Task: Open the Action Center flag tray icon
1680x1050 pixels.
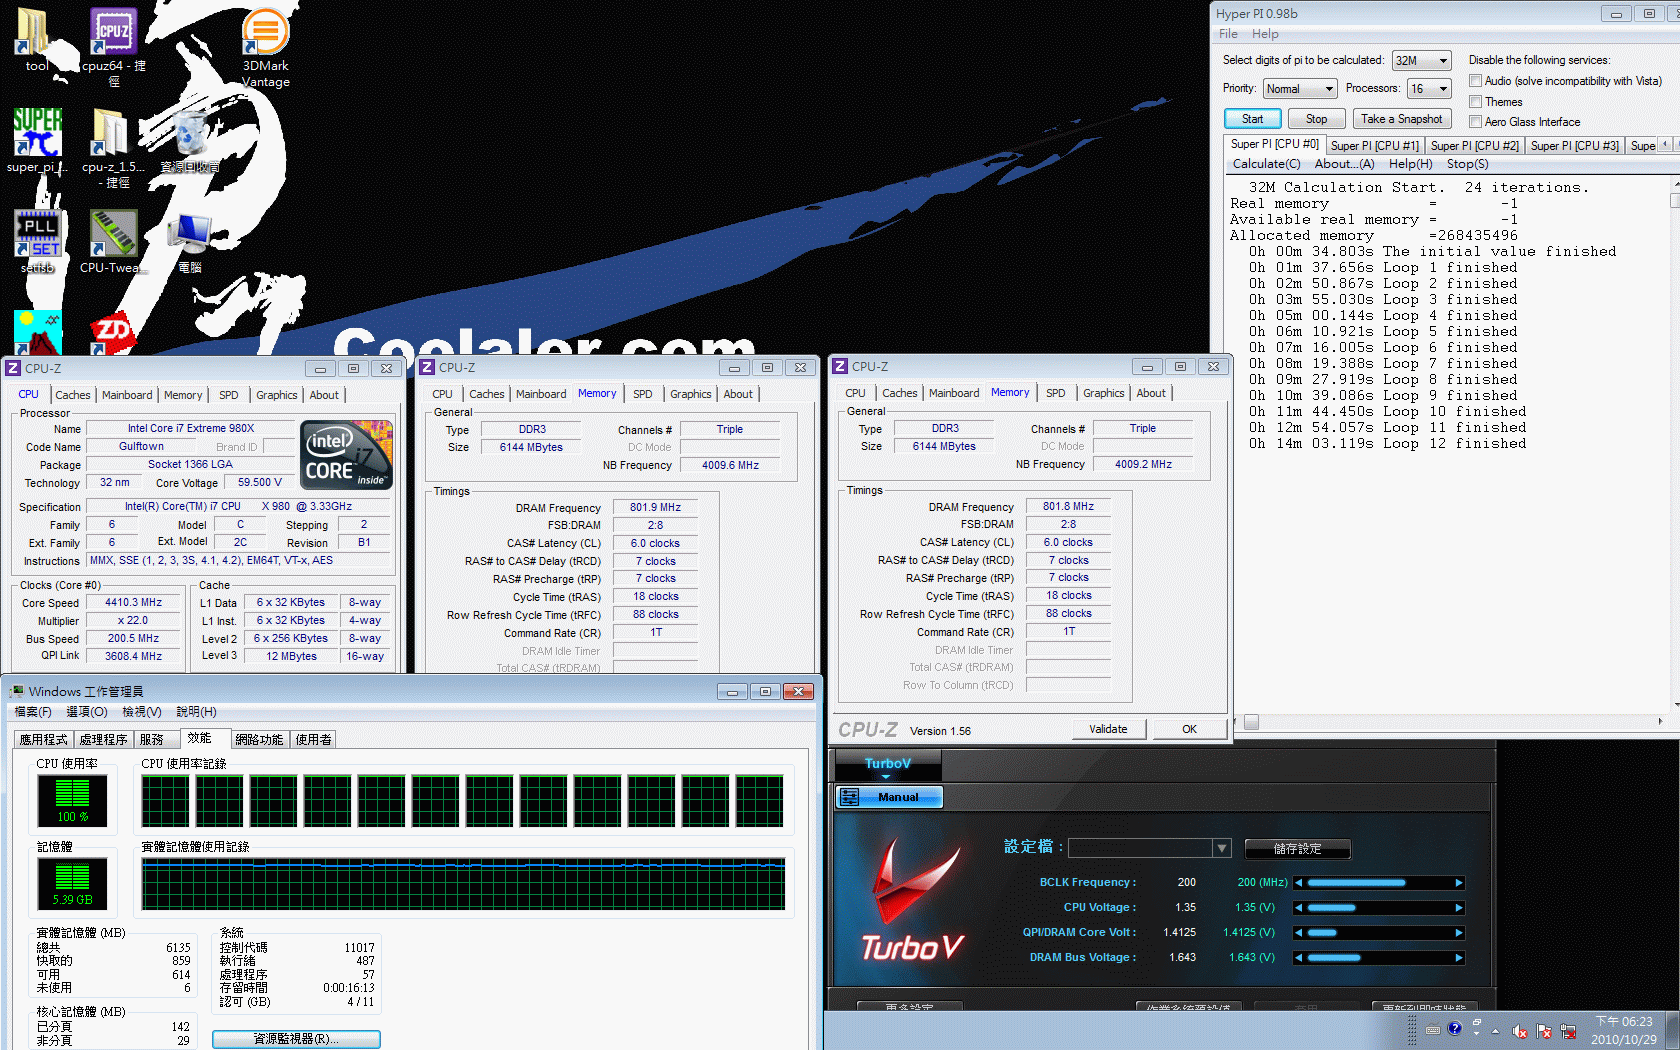Action: [x=1544, y=1031]
